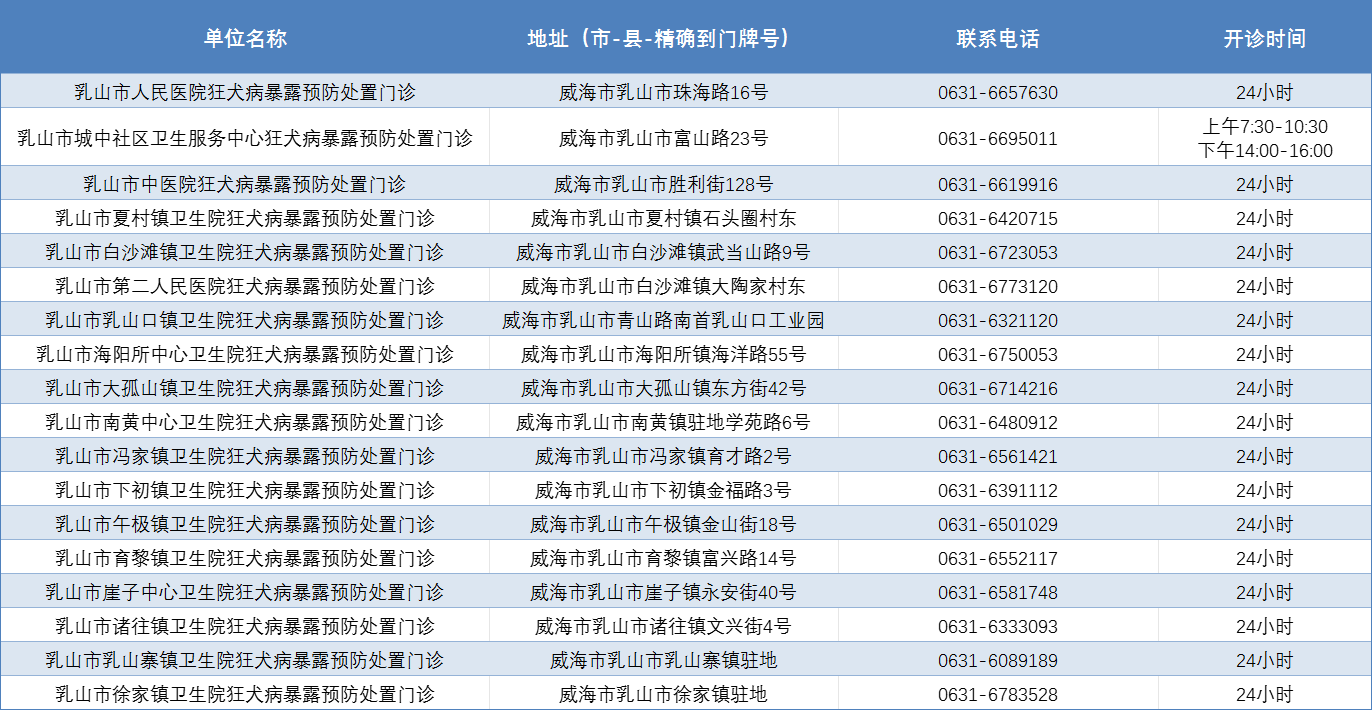
Task: Select 乳山市海阳所中心卫生院 clinic name cell
Action: point(245,354)
